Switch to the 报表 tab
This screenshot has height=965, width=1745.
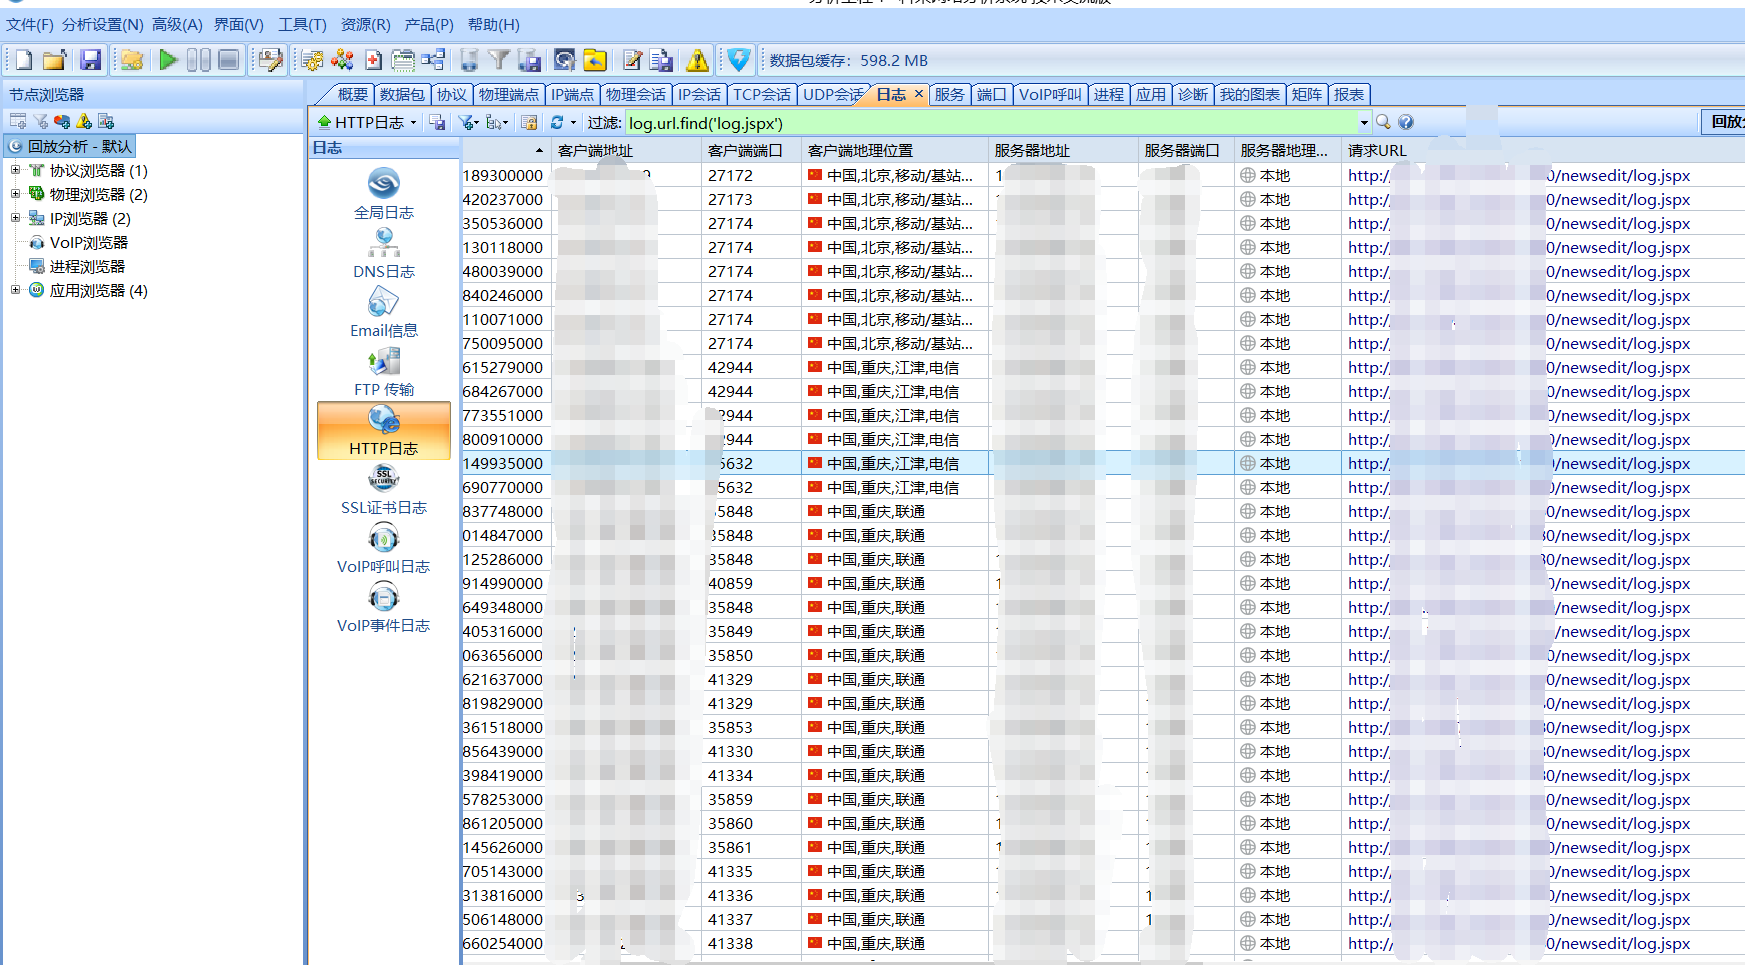coord(1349,94)
